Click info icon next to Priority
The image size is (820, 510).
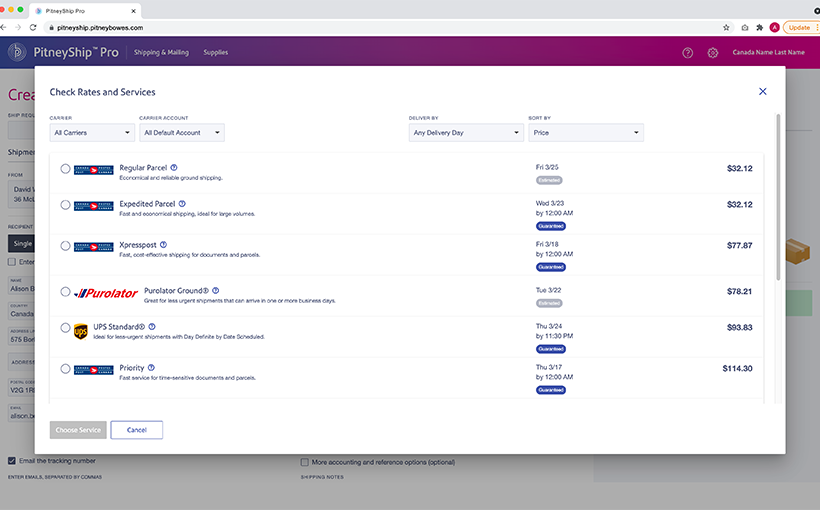[x=151, y=367]
